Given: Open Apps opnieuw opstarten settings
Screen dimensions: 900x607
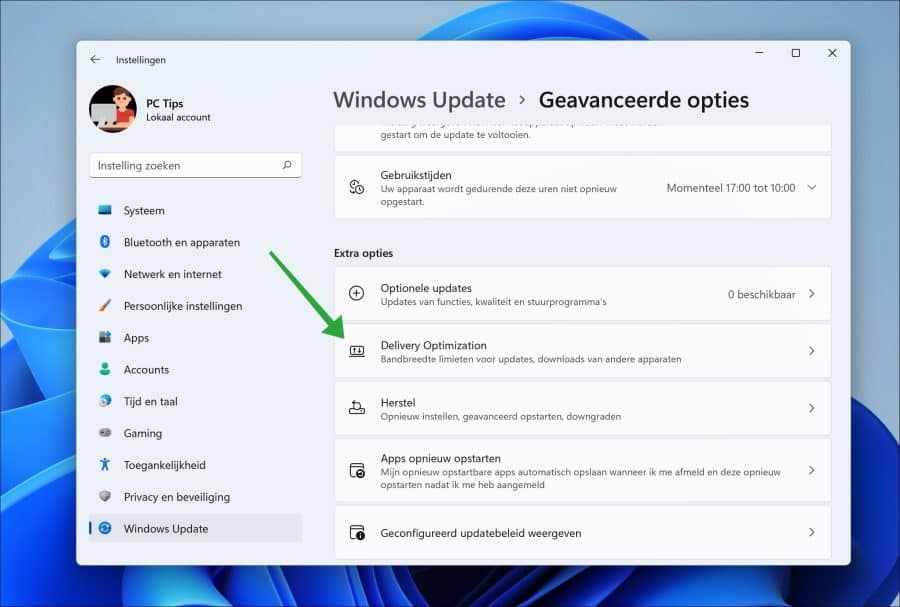Looking at the screenshot, I should point(583,470).
